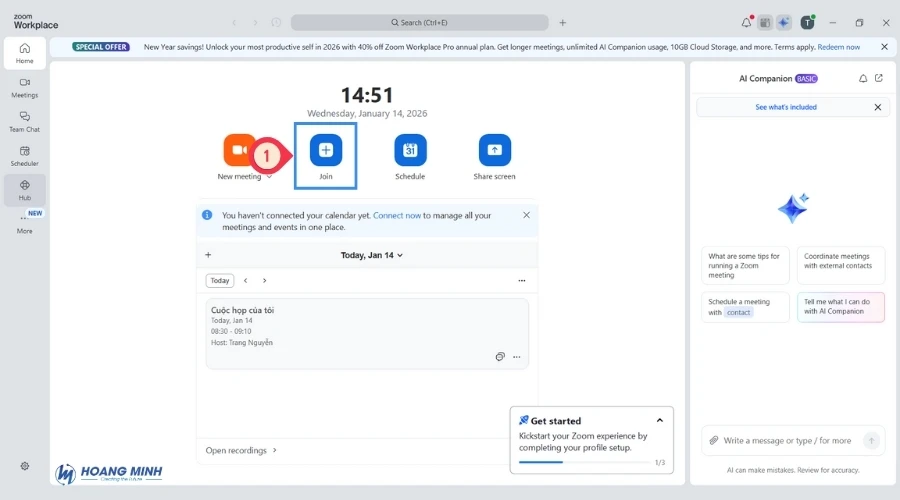Close the See what's included banner
The width and height of the screenshot is (900, 500).
point(878,107)
